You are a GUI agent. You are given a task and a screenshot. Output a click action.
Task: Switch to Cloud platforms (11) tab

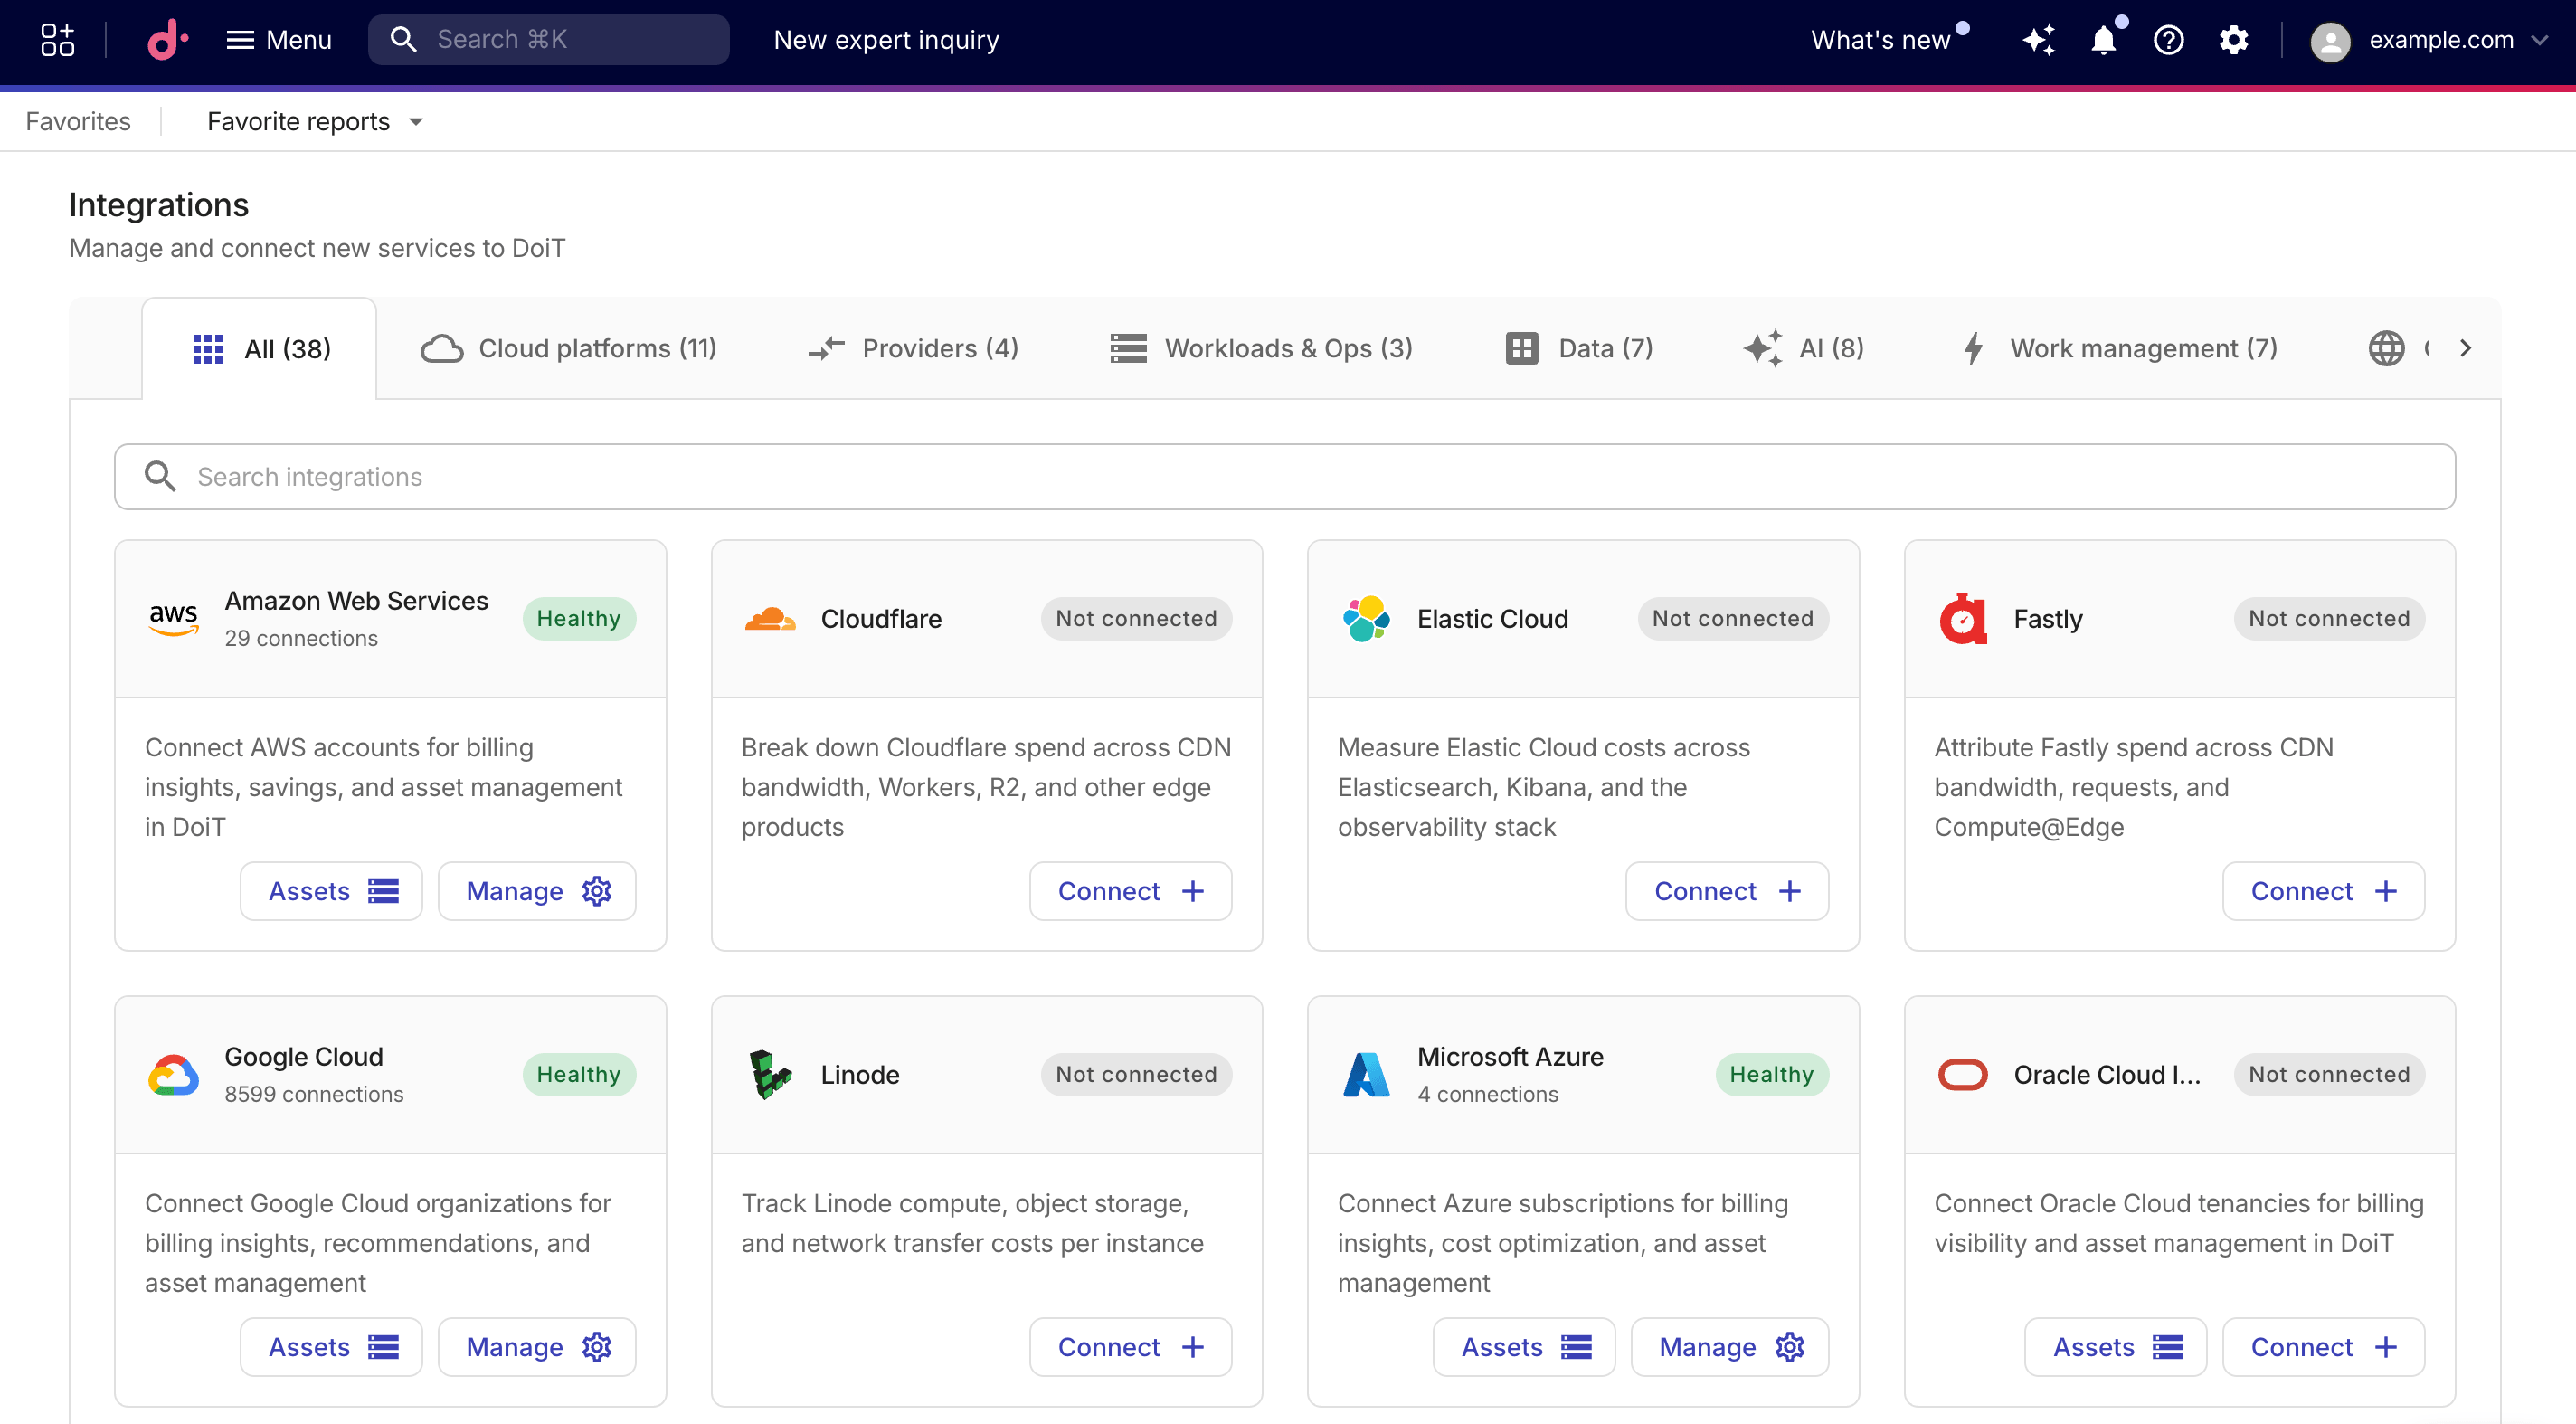coord(568,348)
